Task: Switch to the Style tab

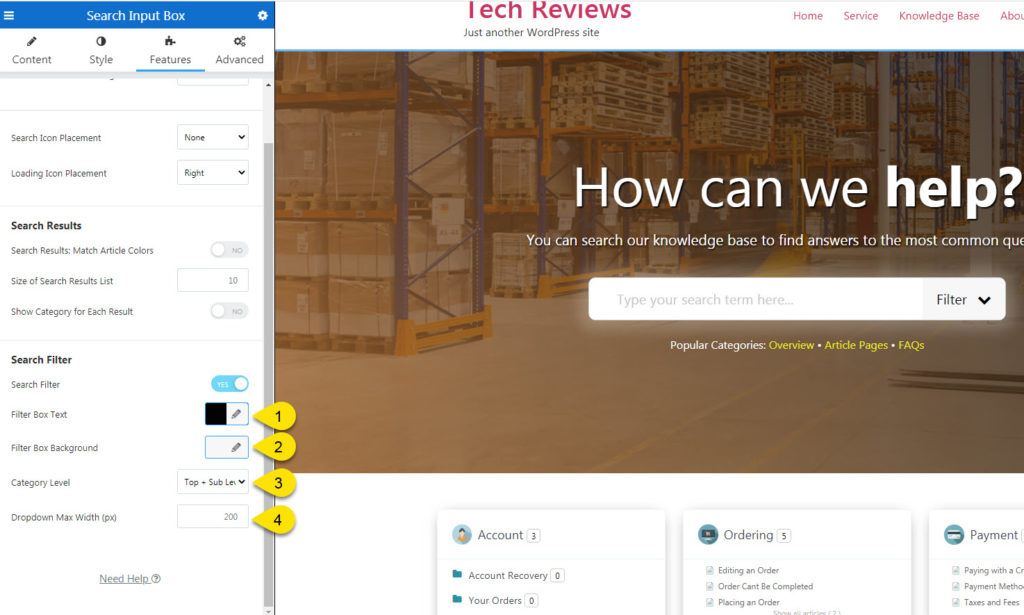Action: [101, 50]
